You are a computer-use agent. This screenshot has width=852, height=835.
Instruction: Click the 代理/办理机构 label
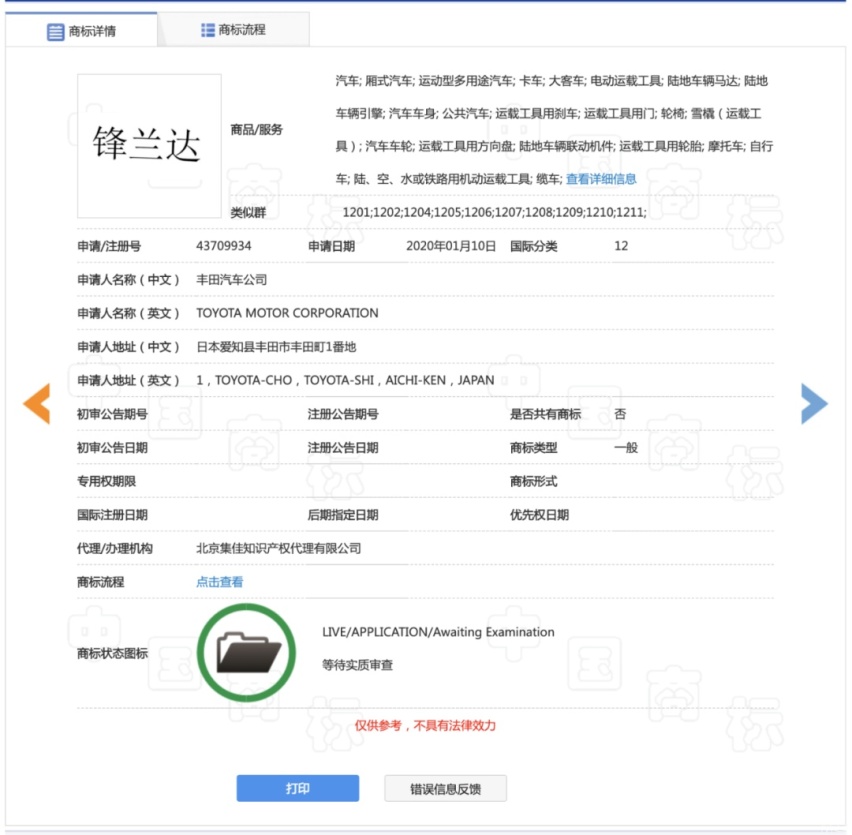pyautogui.click(x=115, y=548)
